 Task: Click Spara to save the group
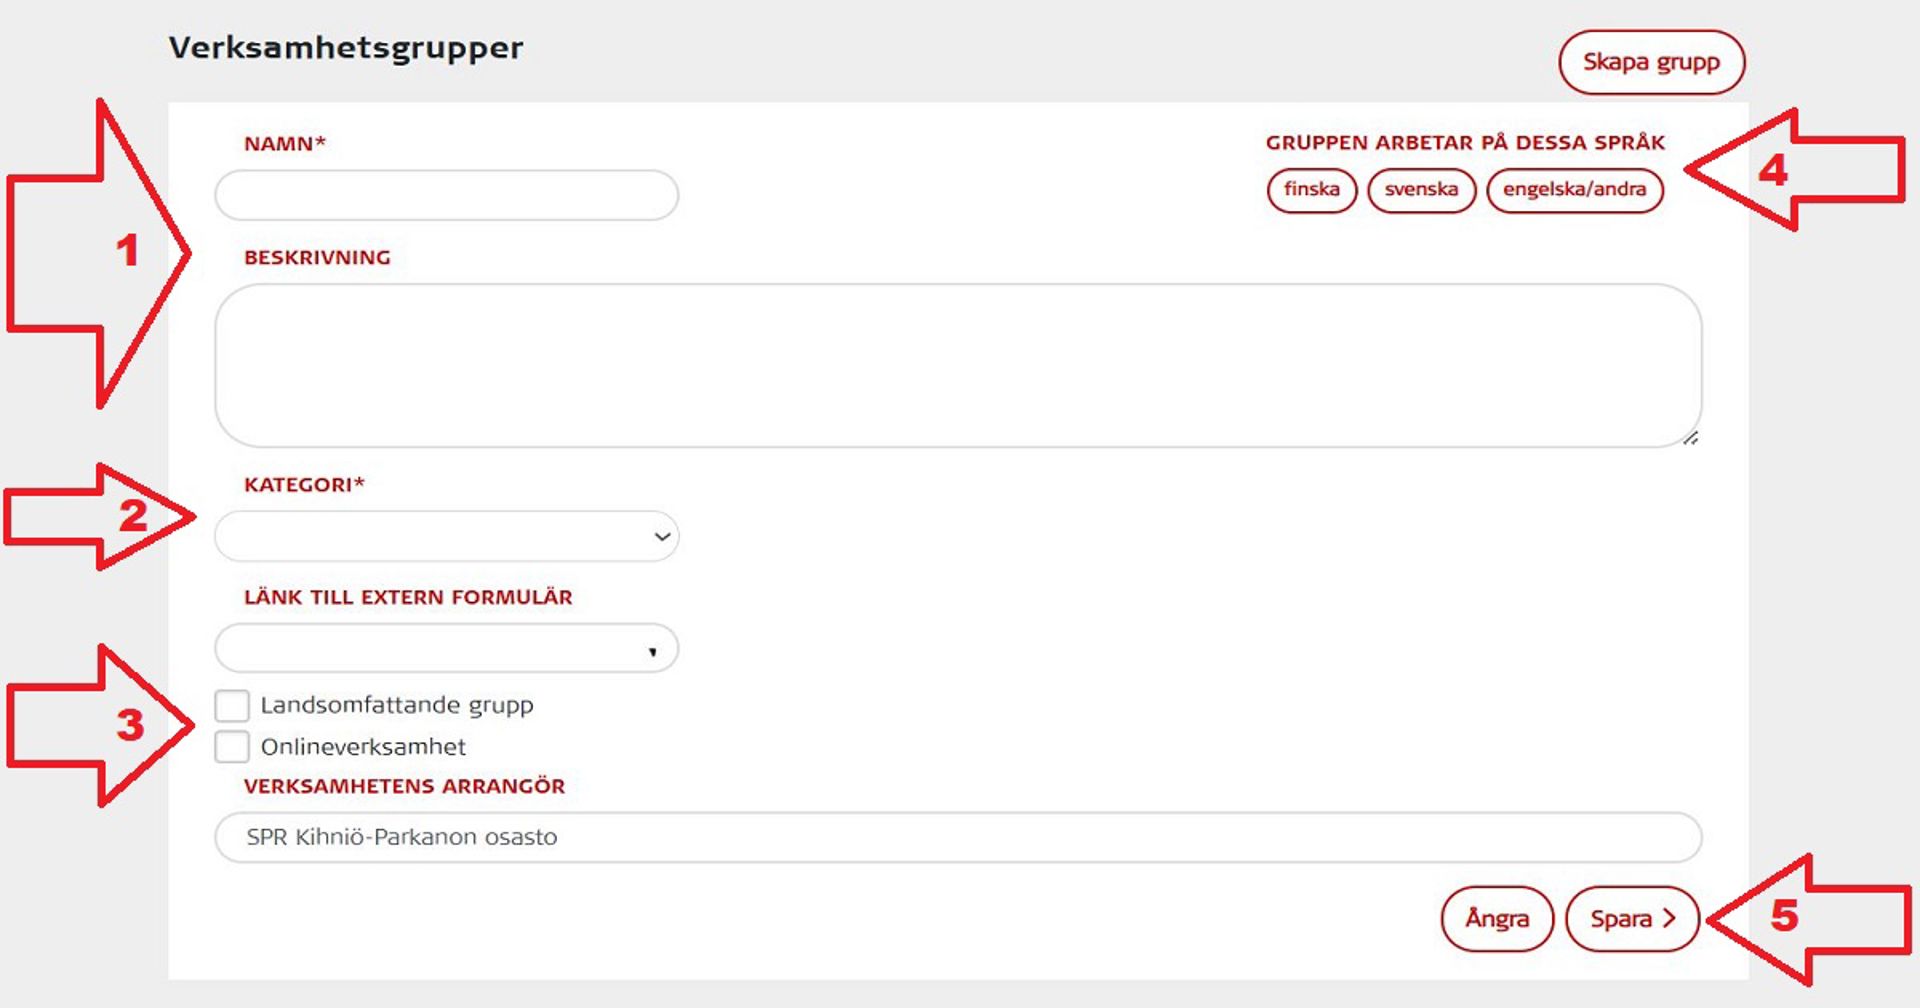click(x=1631, y=919)
